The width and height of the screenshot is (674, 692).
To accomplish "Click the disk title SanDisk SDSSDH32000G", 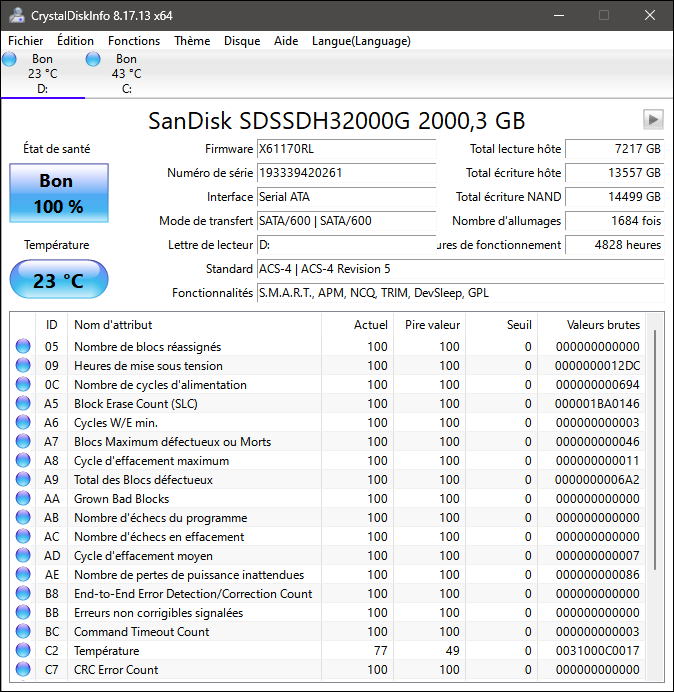I will 336,120.
